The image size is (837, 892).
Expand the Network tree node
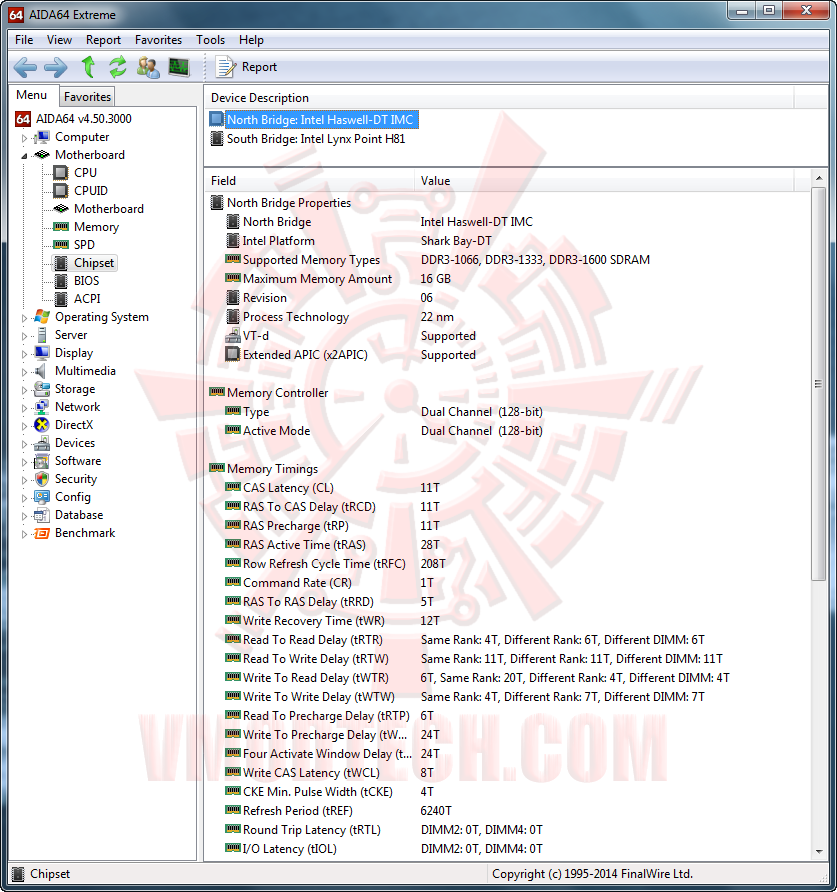(x=24, y=408)
